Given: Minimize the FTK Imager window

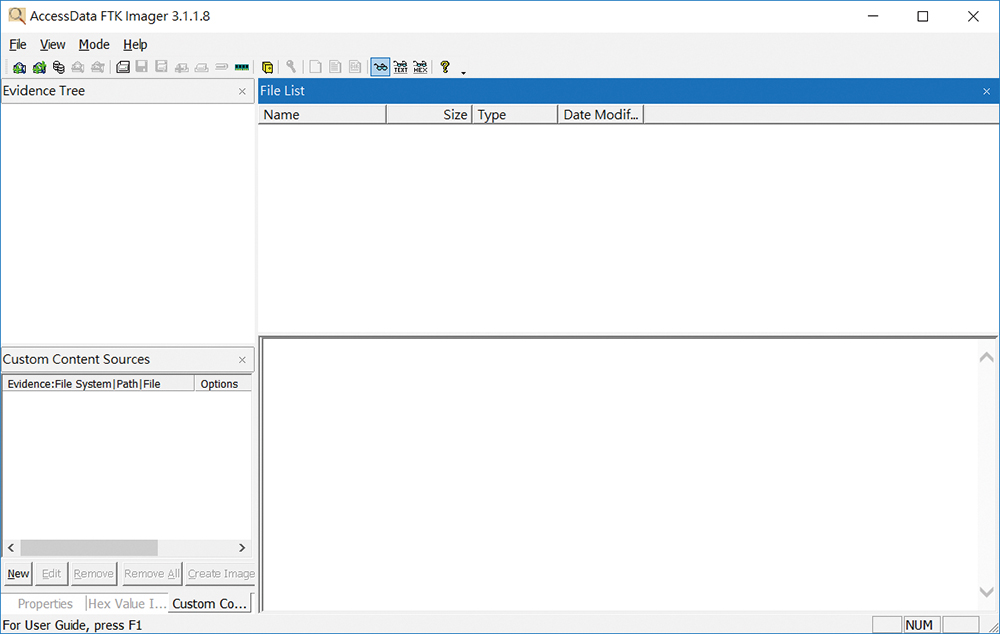Looking at the screenshot, I should point(873,16).
